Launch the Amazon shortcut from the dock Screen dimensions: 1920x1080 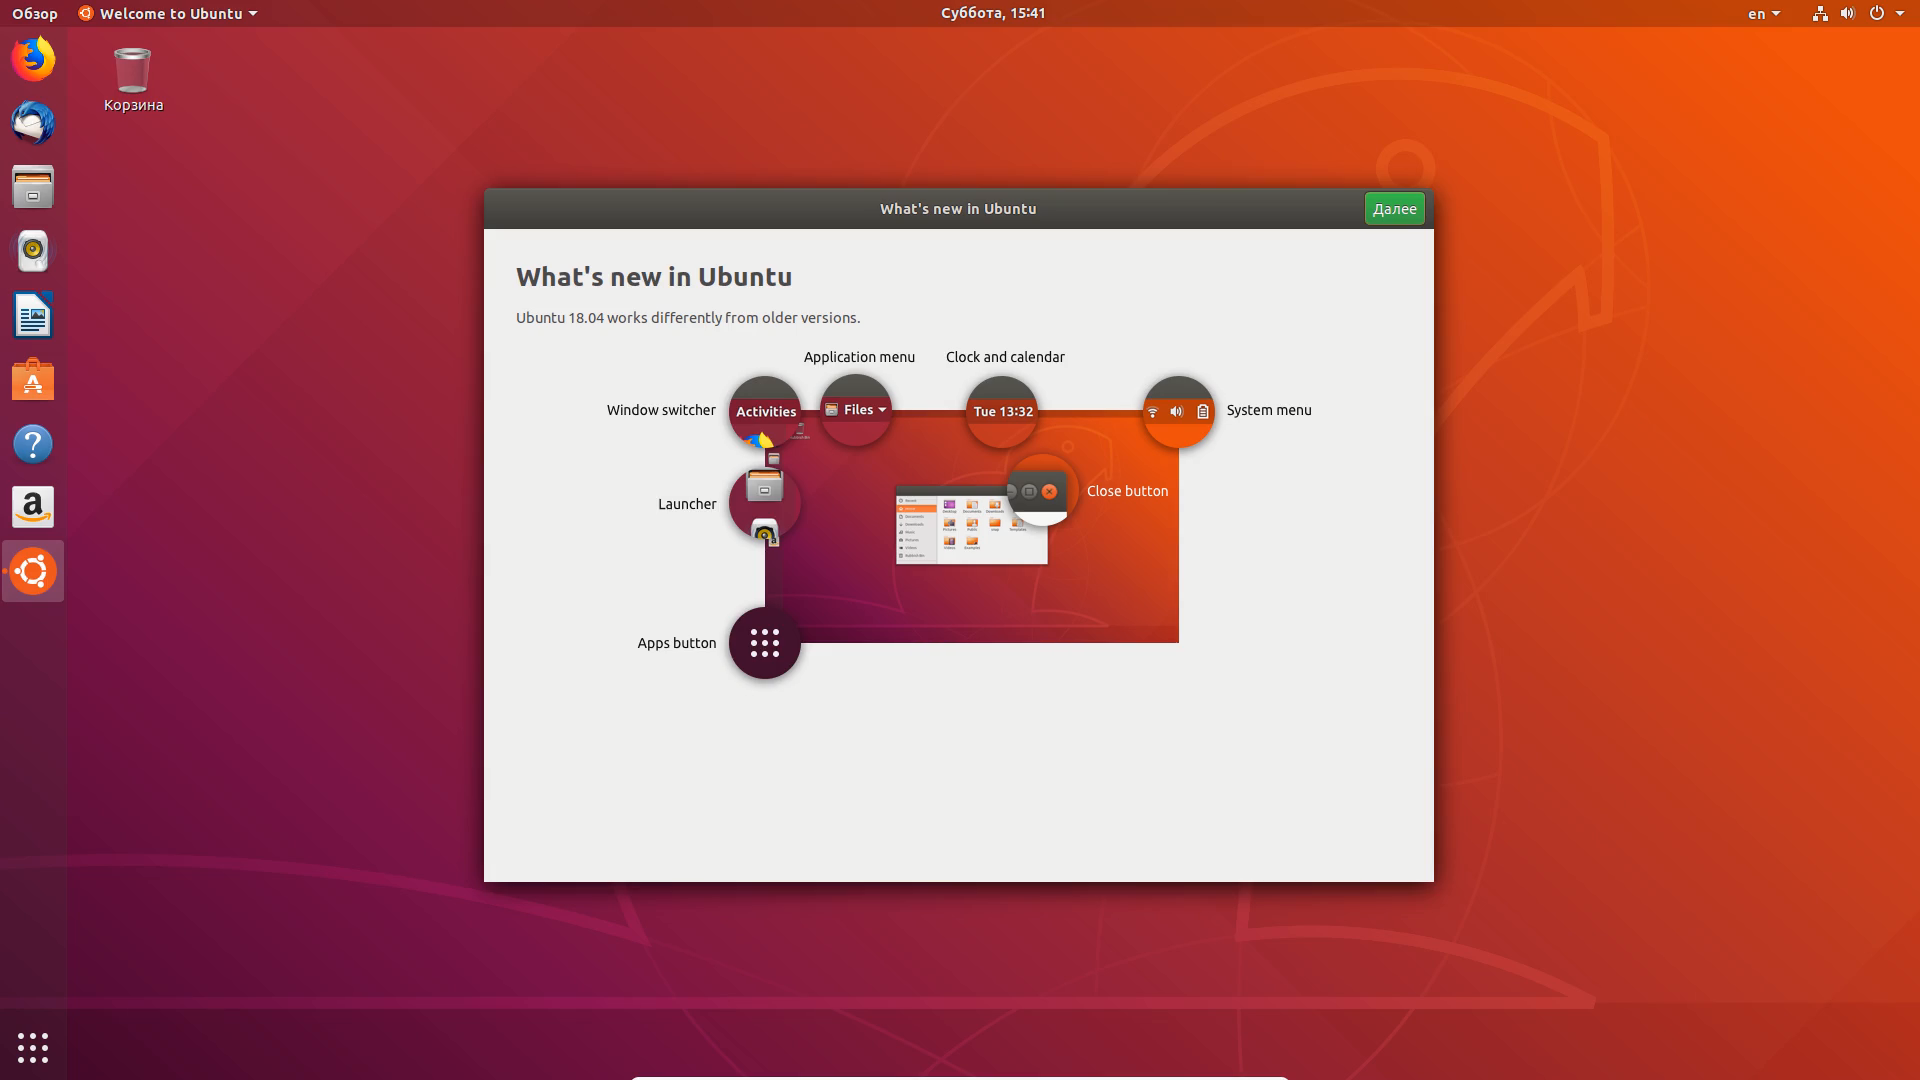point(33,508)
